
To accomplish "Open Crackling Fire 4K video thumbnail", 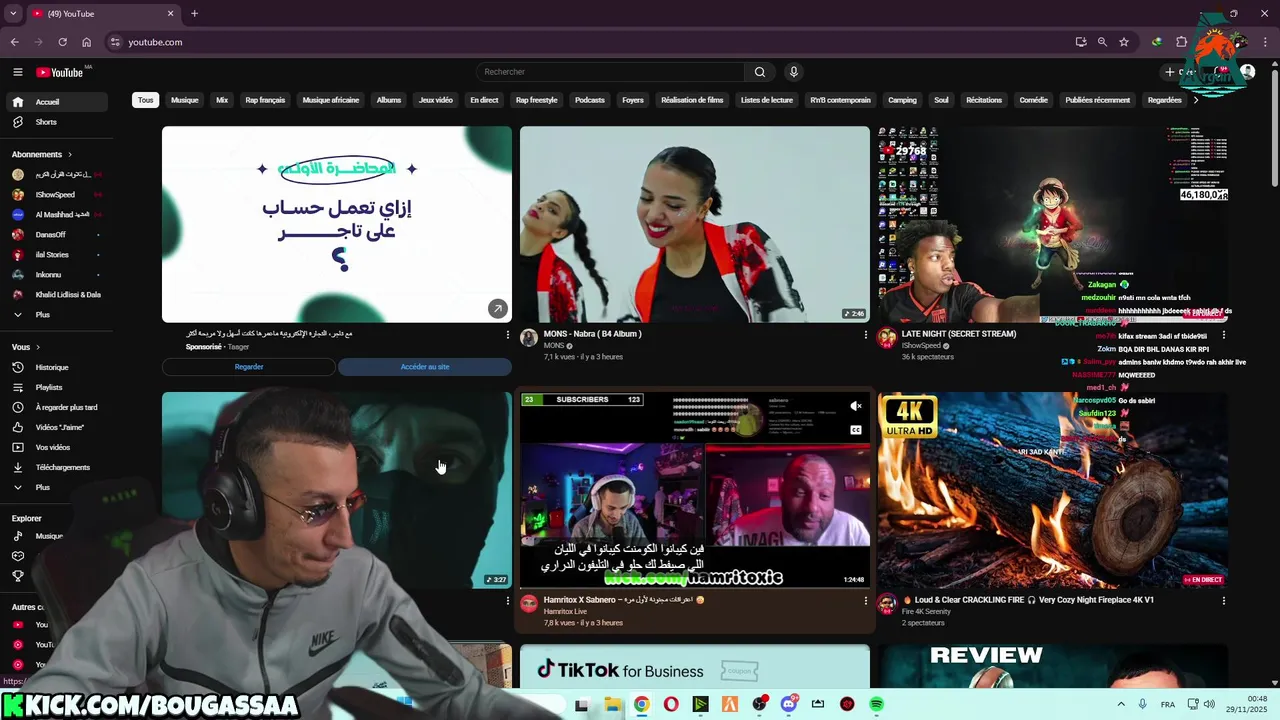I will tap(1053, 490).
